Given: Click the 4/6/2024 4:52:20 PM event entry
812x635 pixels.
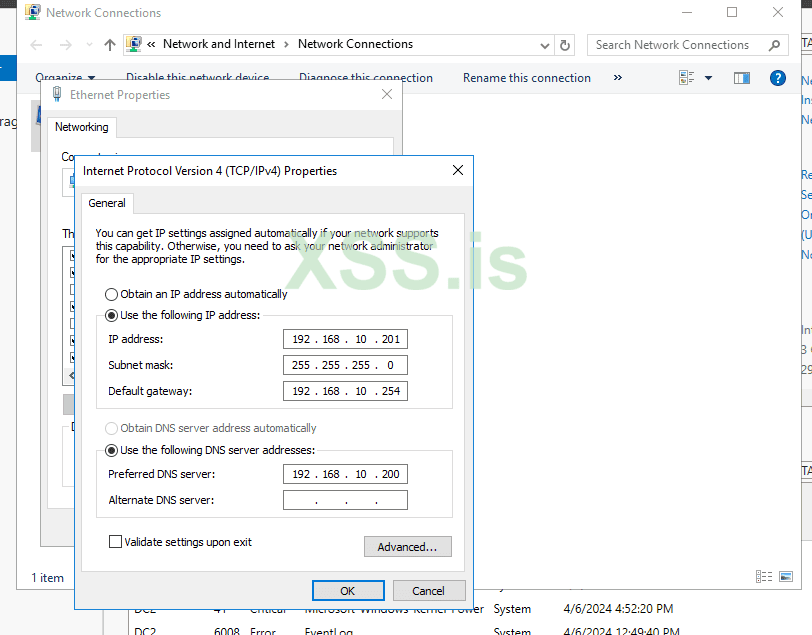Looking at the screenshot, I should coord(618,609).
